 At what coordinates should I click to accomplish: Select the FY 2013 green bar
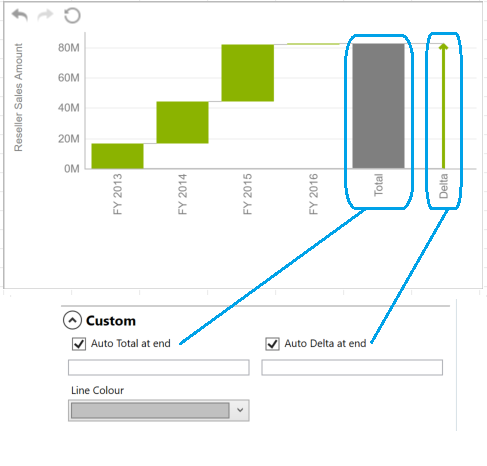117,156
